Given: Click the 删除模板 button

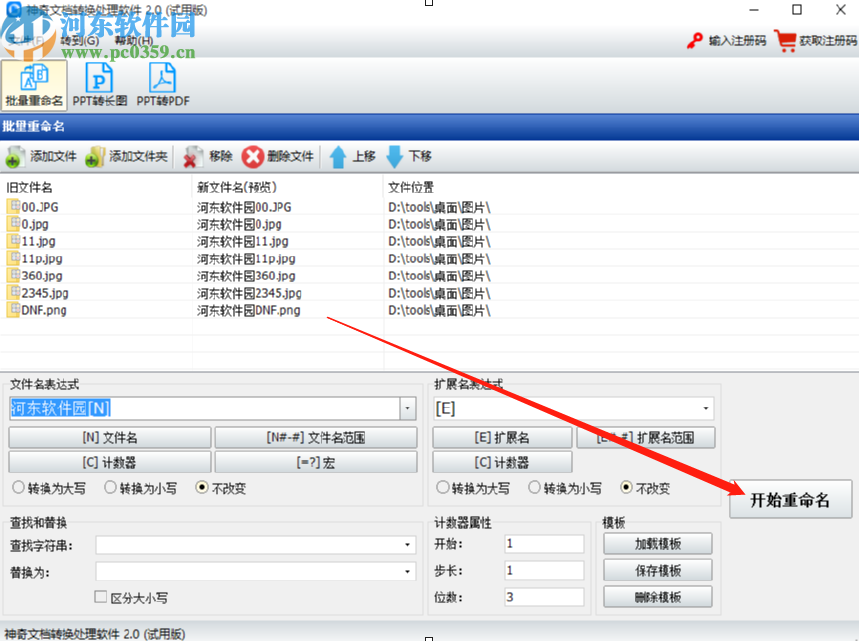Looking at the screenshot, I should point(657,597).
